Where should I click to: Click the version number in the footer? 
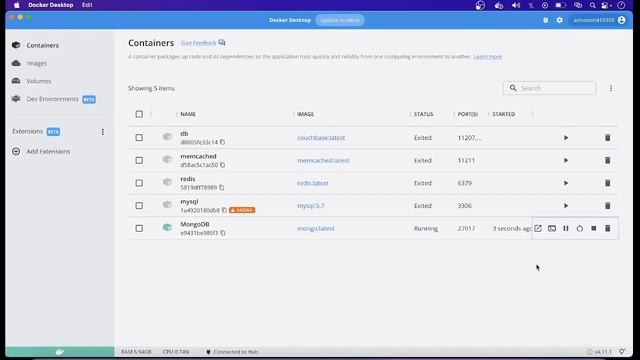point(602,352)
